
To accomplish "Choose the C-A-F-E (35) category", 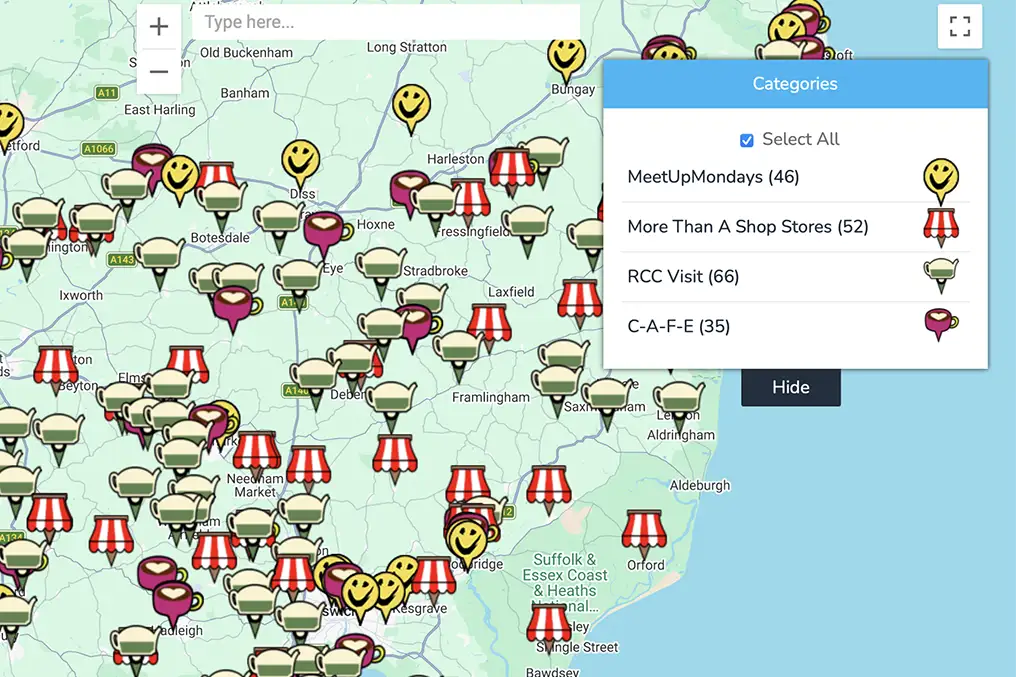I will [x=795, y=326].
